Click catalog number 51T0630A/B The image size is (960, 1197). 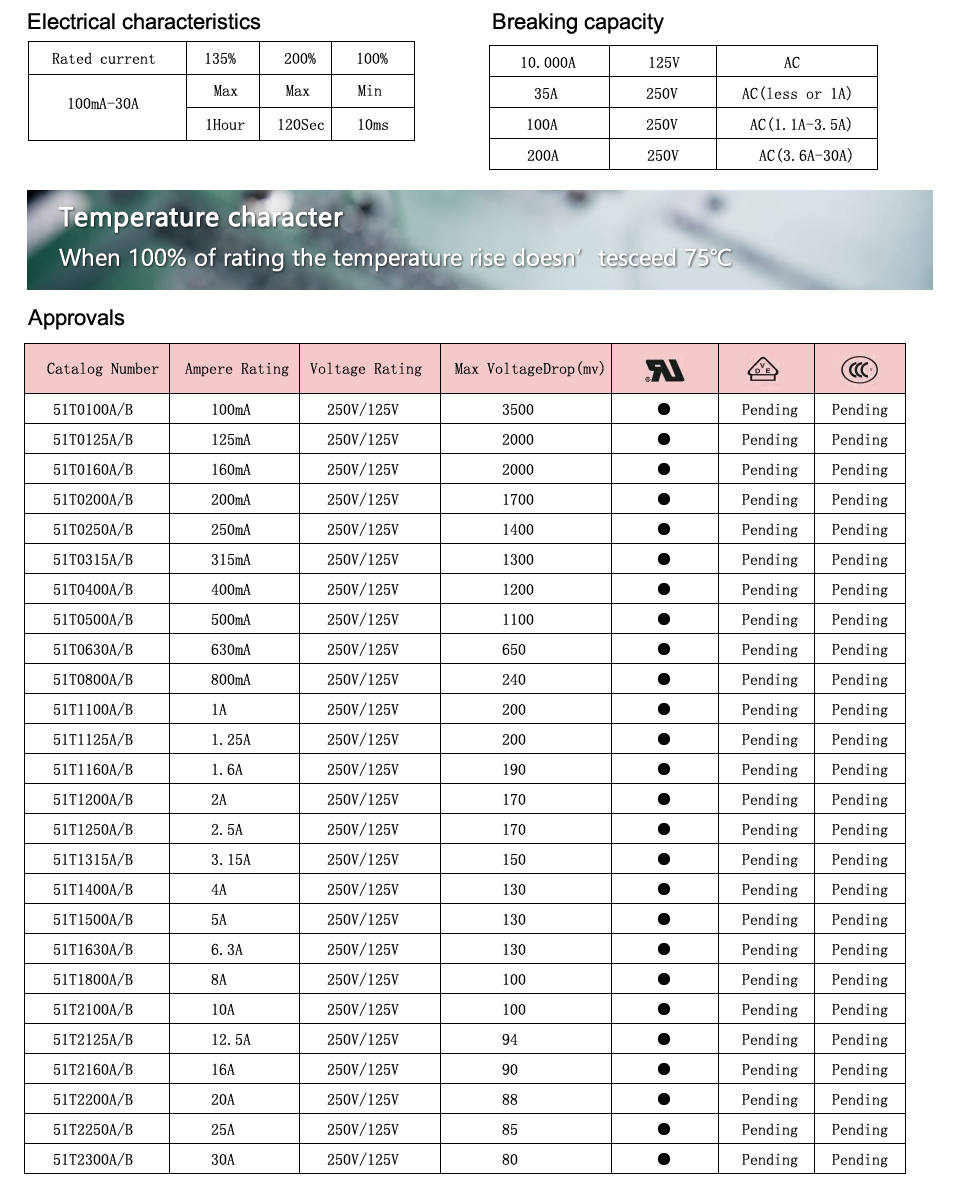[93, 650]
